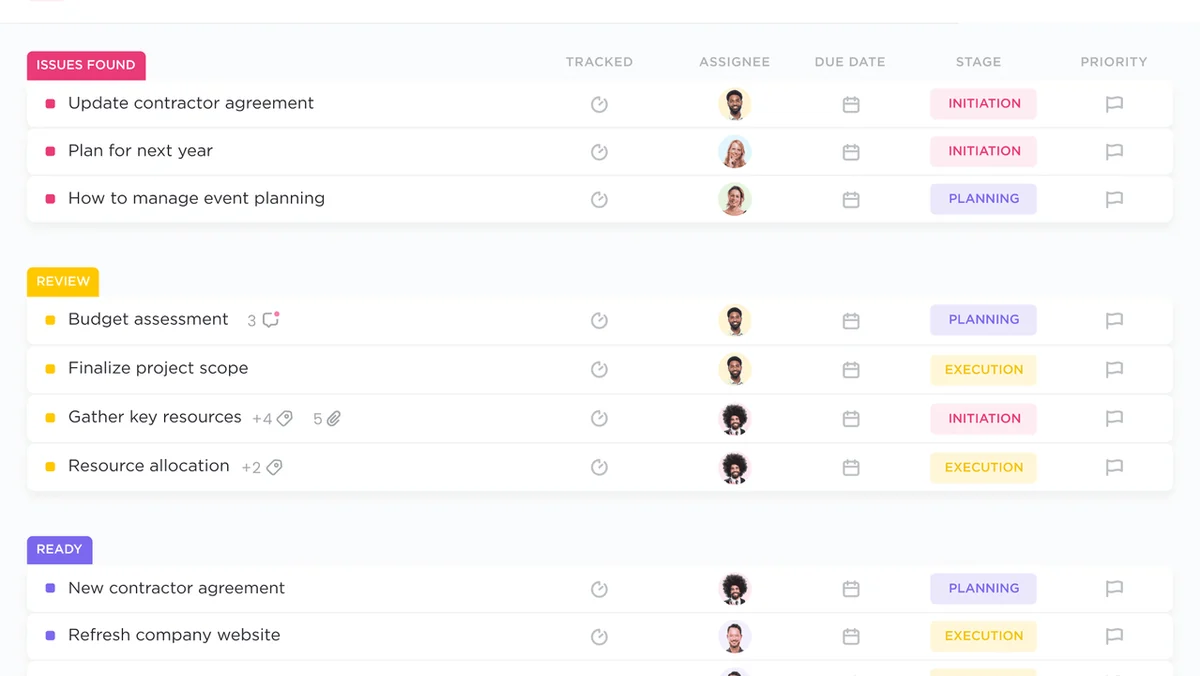Set priority flag for Update contractor agreement

pyautogui.click(x=1114, y=104)
